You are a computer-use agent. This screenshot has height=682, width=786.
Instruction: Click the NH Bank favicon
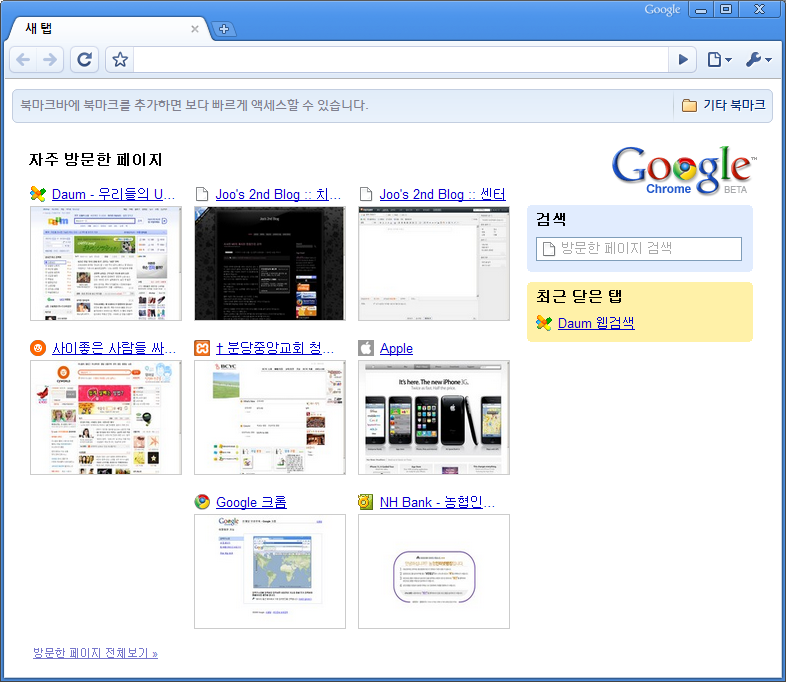point(366,502)
